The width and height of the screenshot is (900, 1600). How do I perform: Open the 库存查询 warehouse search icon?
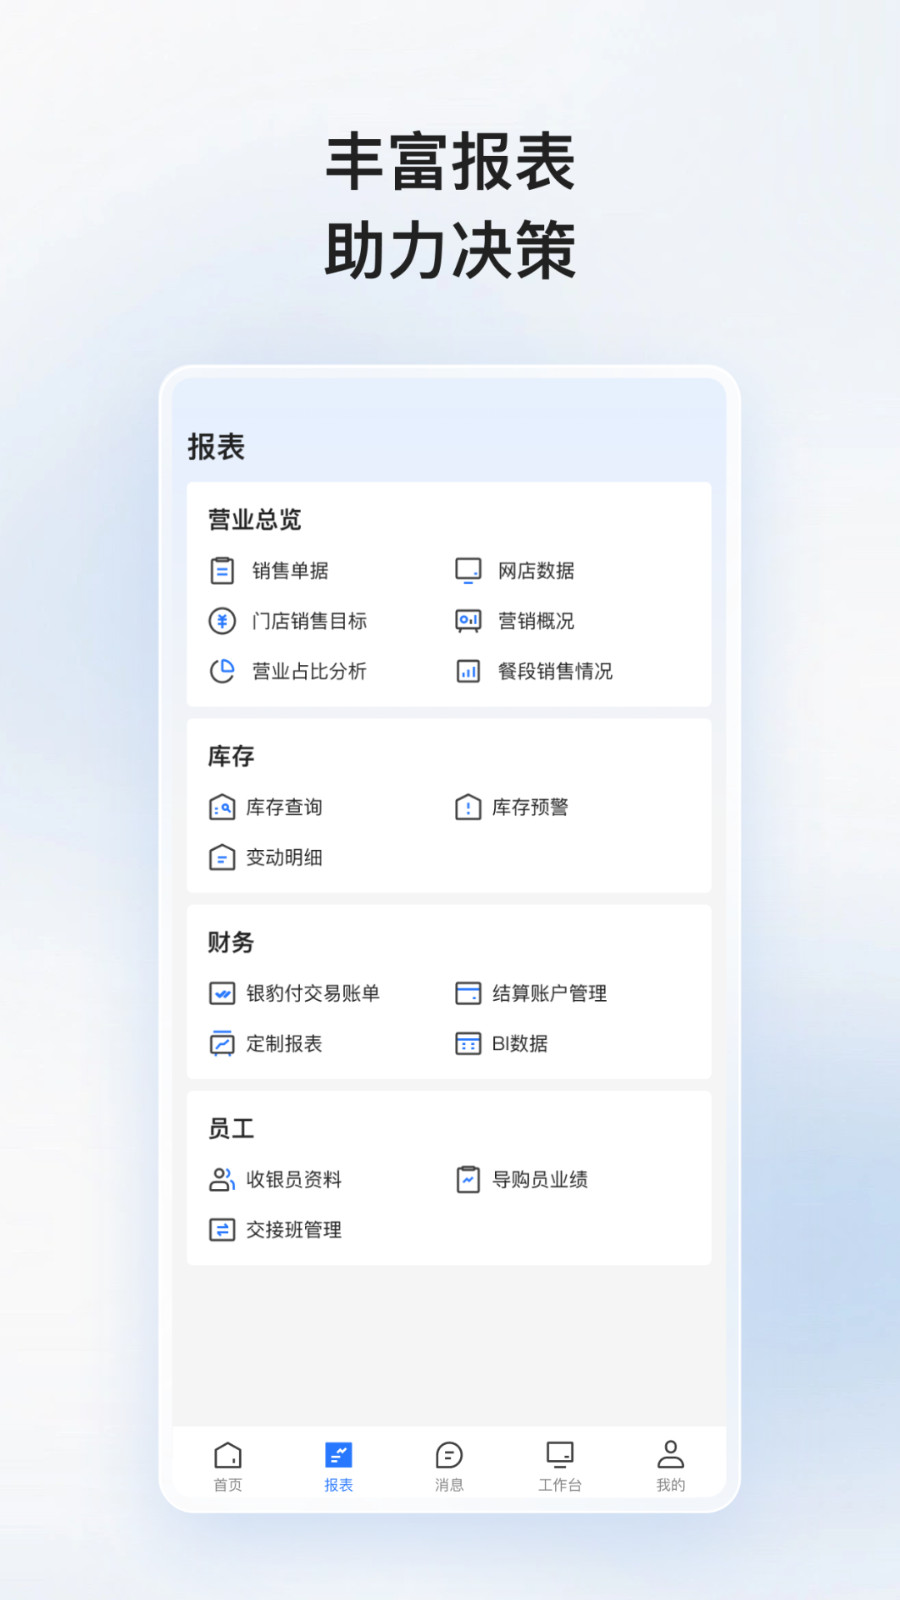pyautogui.click(x=222, y=807)
